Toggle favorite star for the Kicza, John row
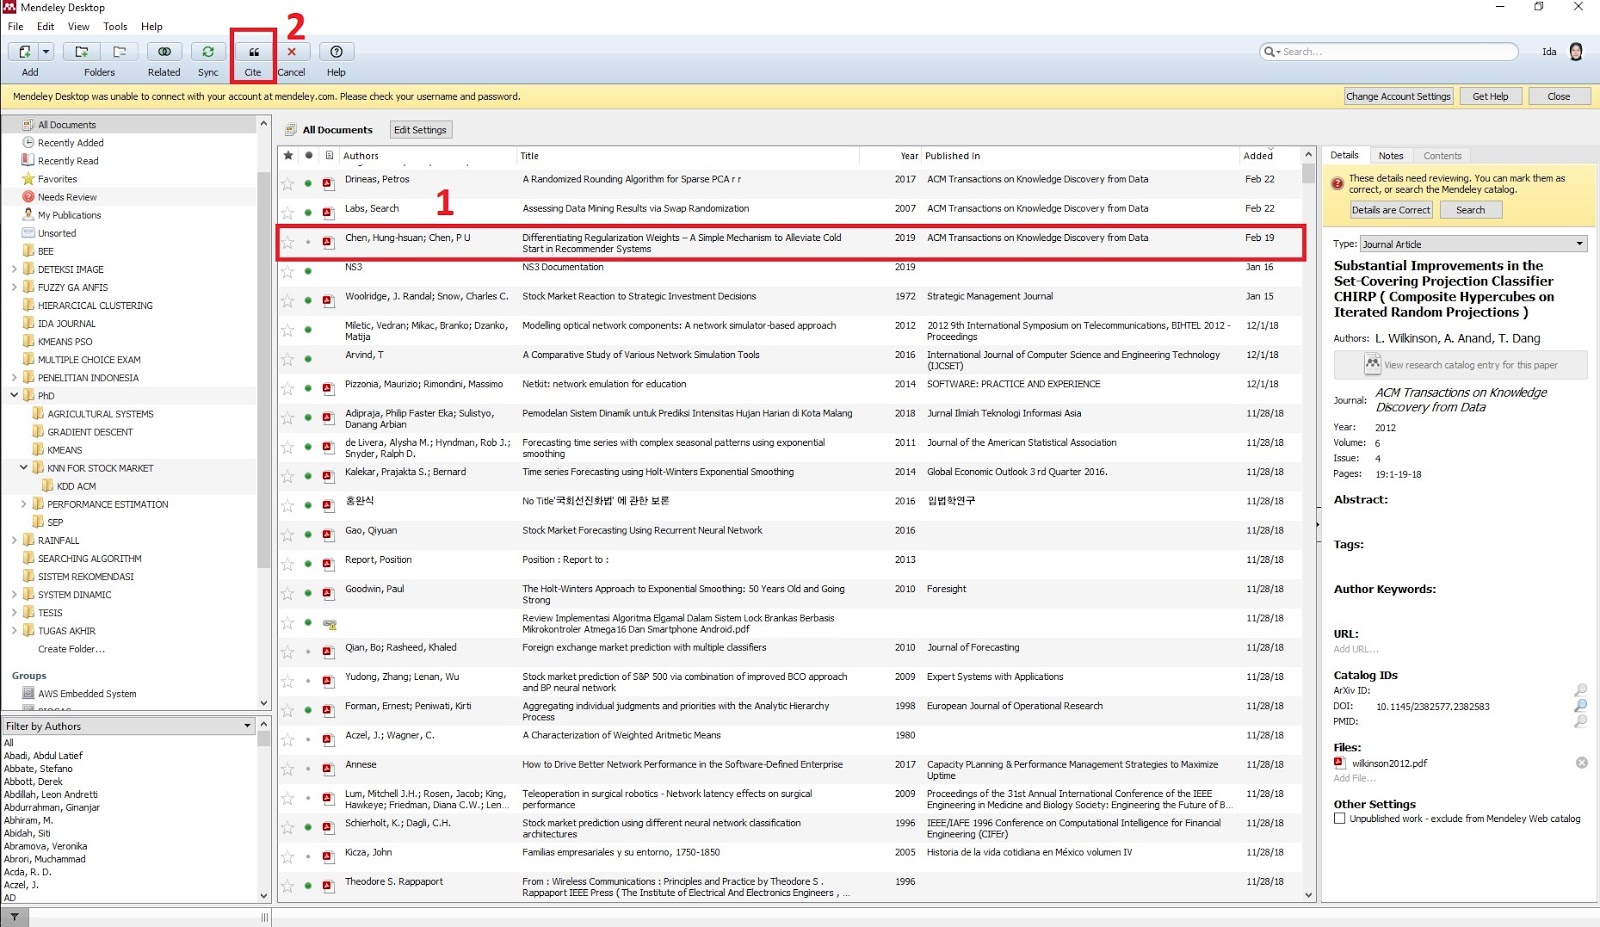Image resolution: width=1600 pixels, height=927 pixels. pyautogui.click(x=288, y=857)
